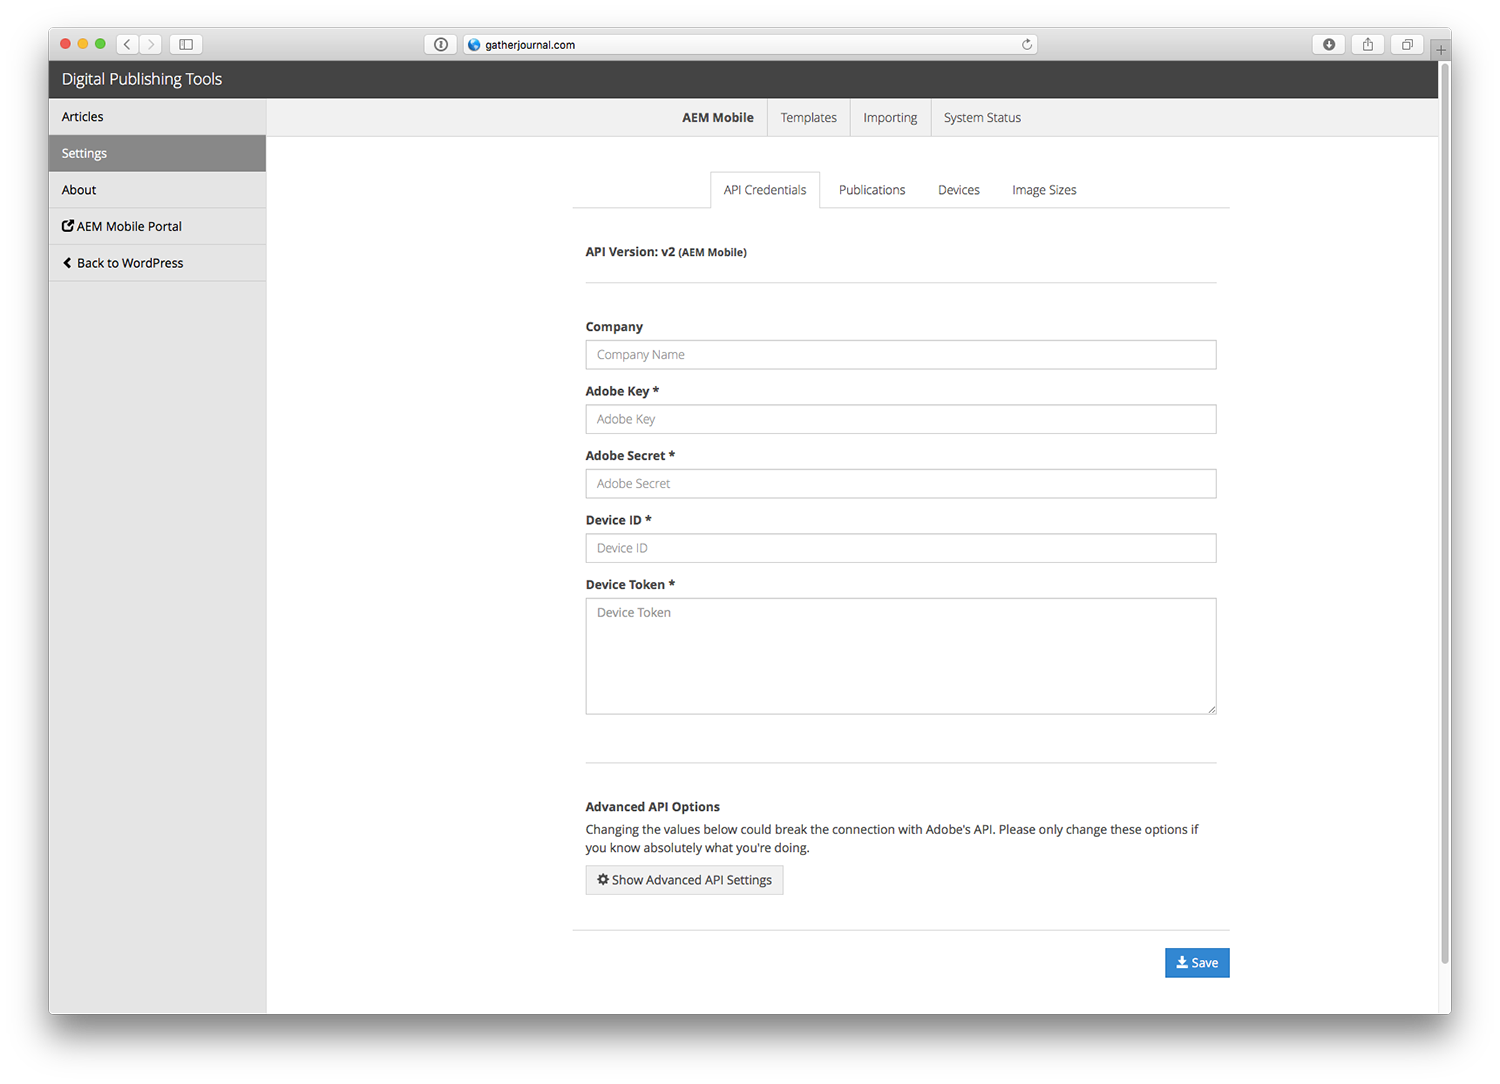The width and height of the screenshot is (1500, 1084).
Task: Show all tabs using the tab overview icon
Action: click(x=1406, y=44)
